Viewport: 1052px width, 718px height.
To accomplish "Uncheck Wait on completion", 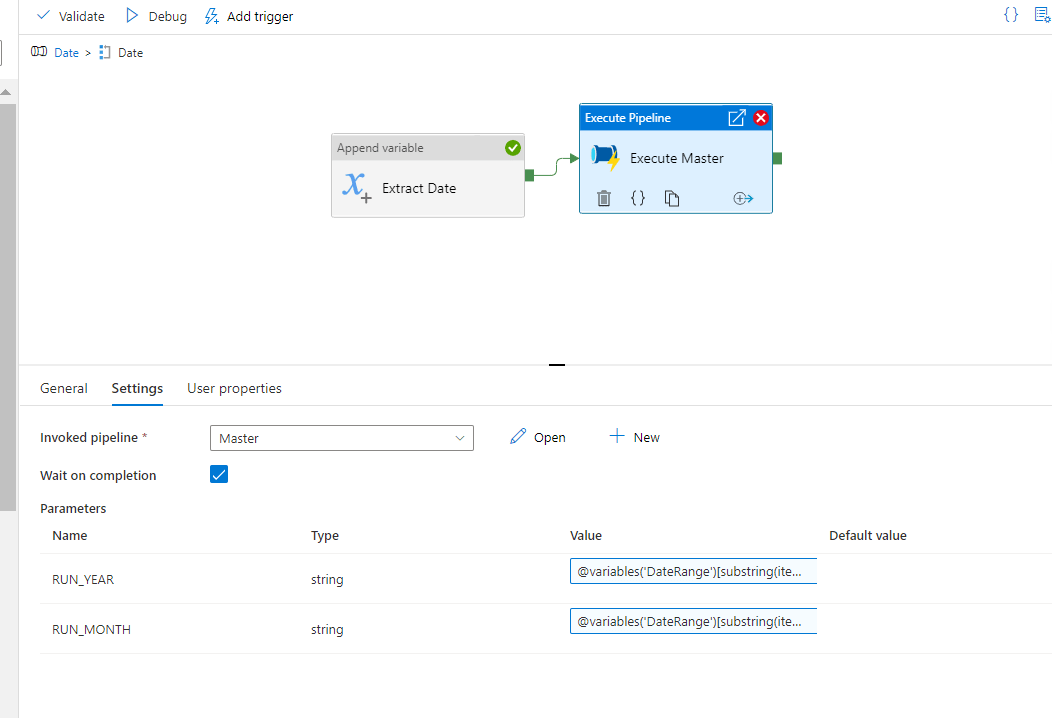I will point(219,474).
